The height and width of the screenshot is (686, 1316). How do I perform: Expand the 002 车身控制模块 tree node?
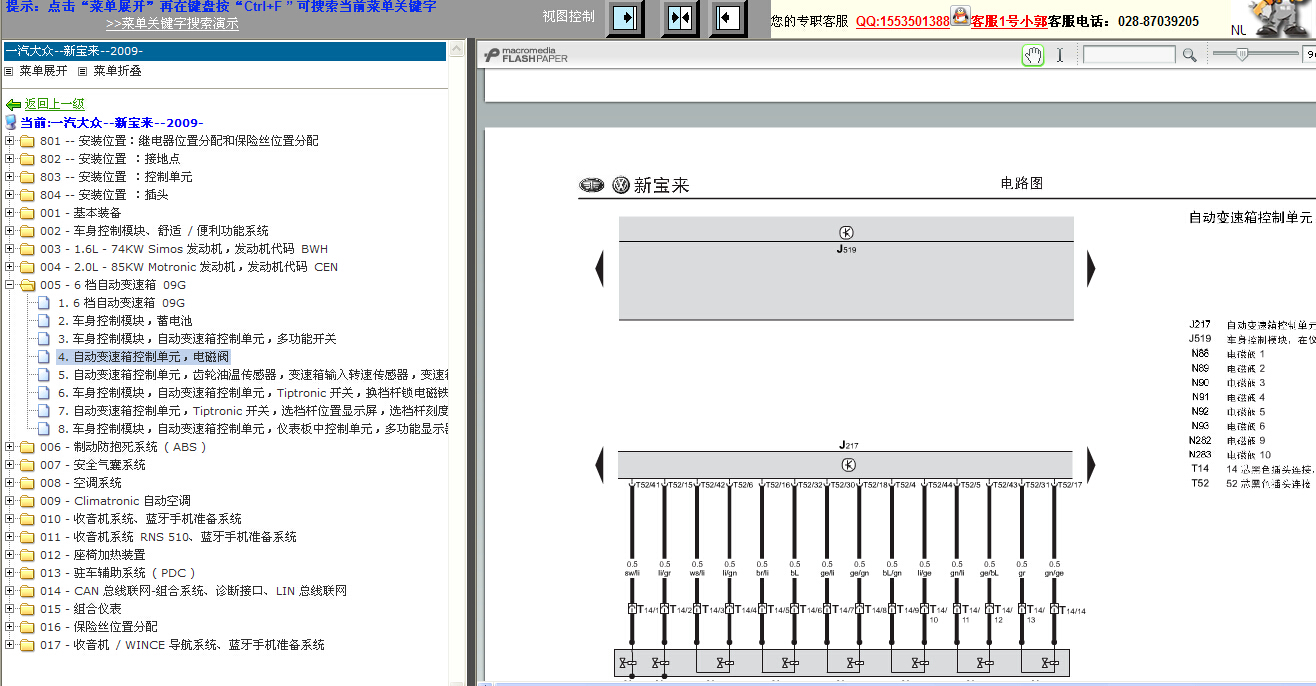pyautogui.click(x=9, y=231)
